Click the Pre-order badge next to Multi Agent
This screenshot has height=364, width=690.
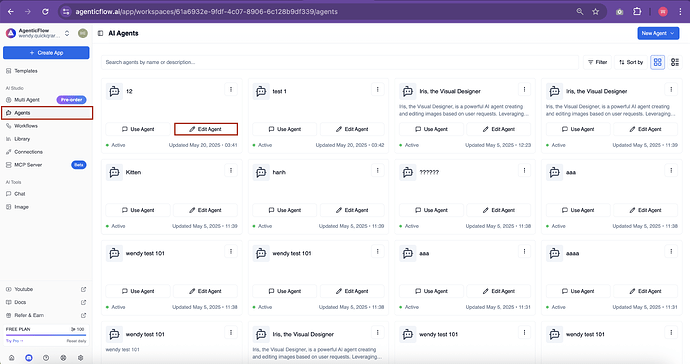71,100
